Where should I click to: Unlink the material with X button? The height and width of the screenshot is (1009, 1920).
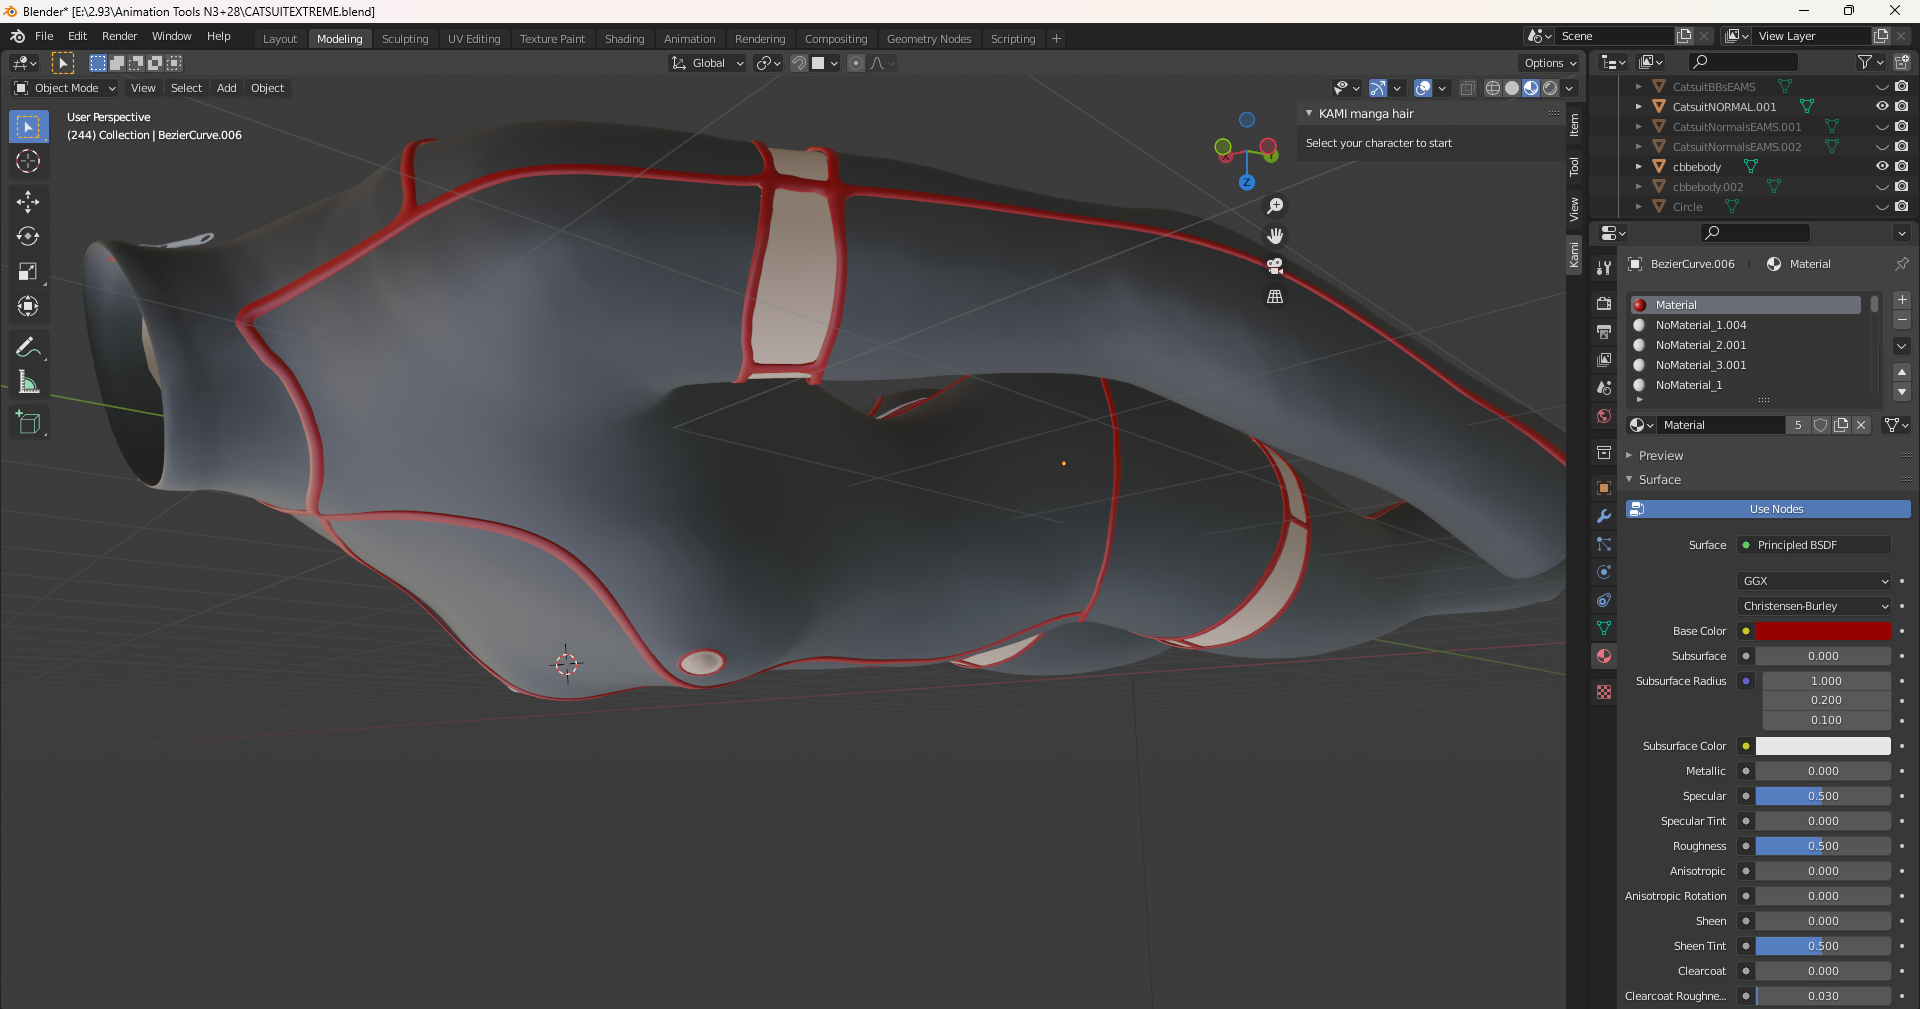tap(1861, 425)
